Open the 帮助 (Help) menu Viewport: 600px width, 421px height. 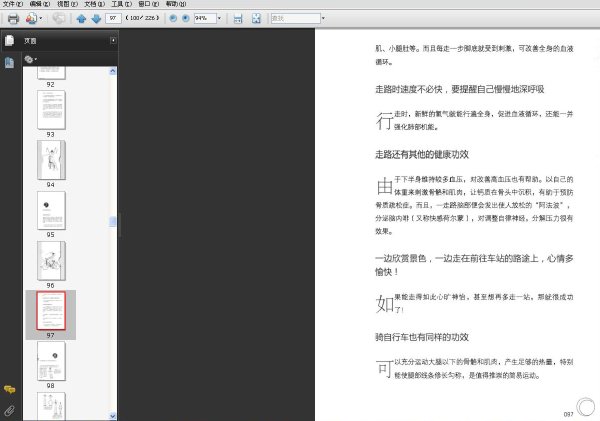[176, 4]
